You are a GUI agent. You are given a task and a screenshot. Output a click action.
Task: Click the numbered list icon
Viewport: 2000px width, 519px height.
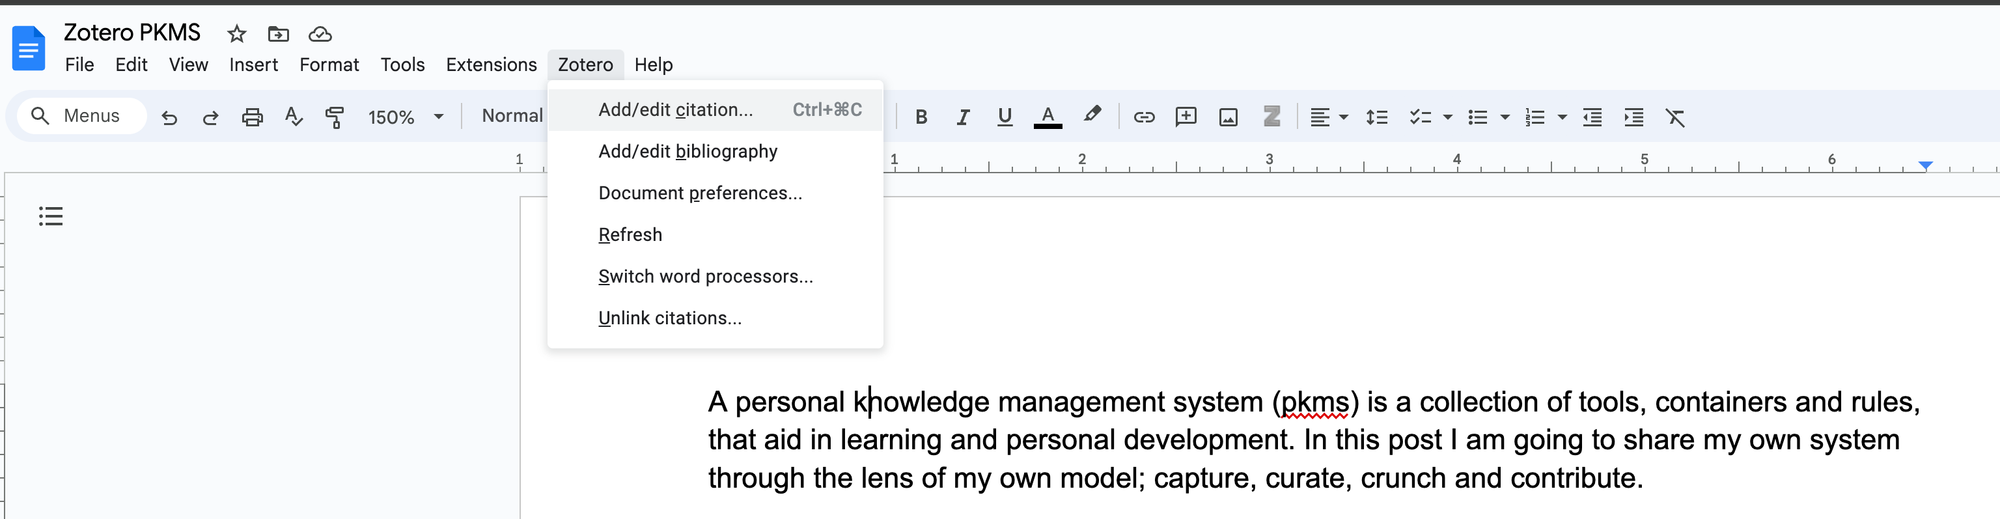coord(1535,117)
